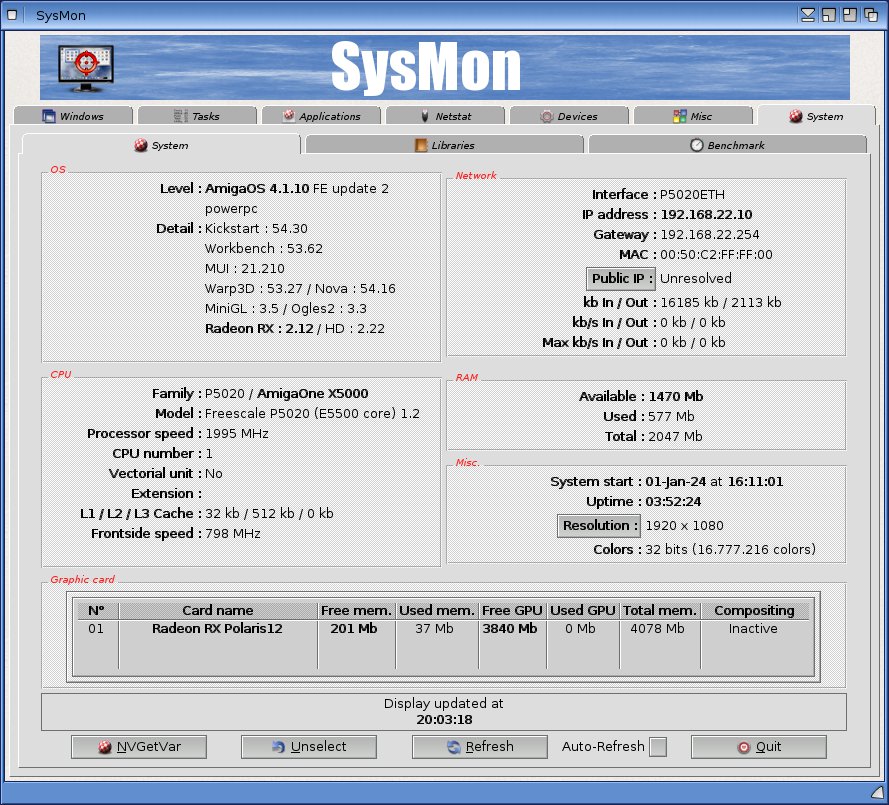
Task: Click the IP address value 192.168.22.10
Action: (x=706, y=214)
